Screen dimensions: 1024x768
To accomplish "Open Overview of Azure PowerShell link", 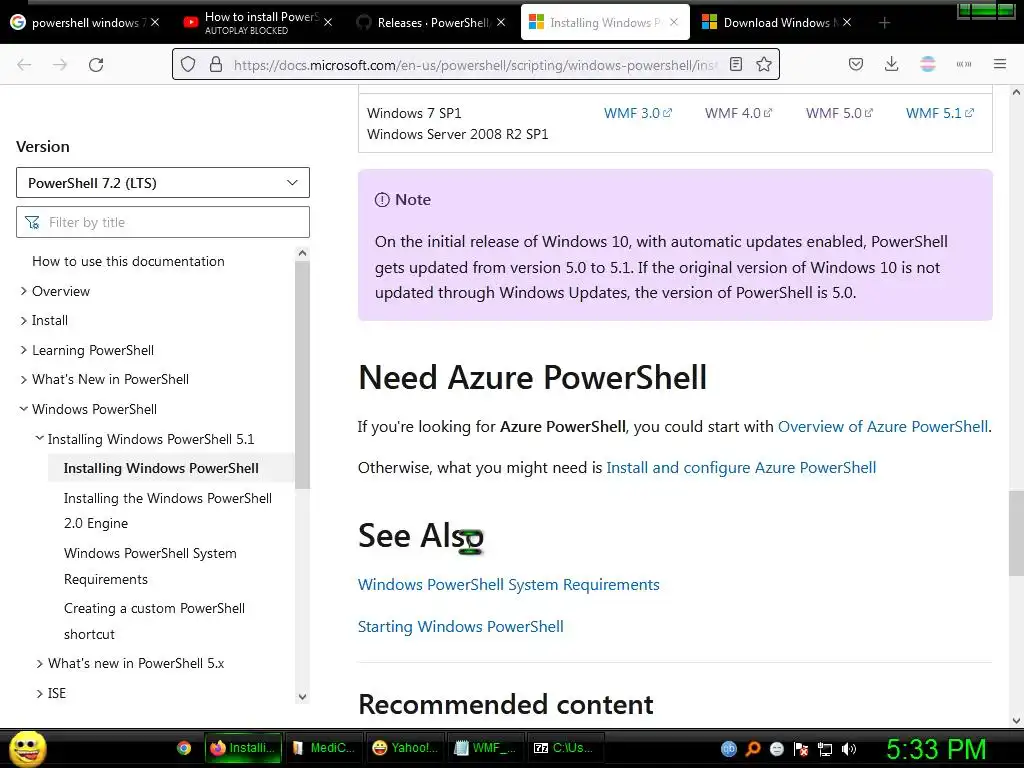I will [883, 426].
